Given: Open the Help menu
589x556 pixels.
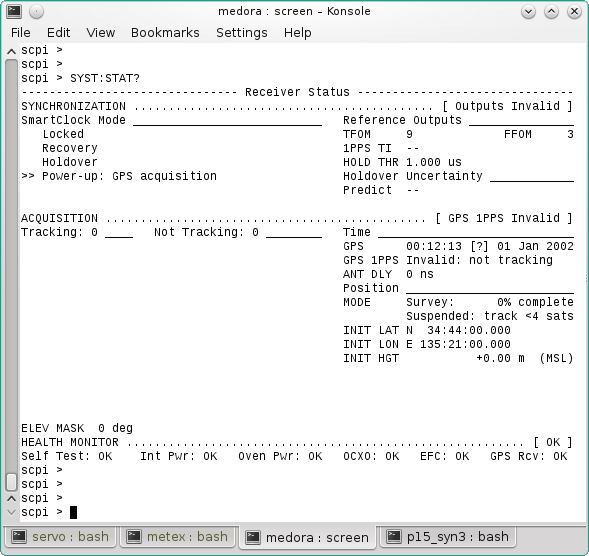Looking at the screenshot, I should [x=298, y=33].
